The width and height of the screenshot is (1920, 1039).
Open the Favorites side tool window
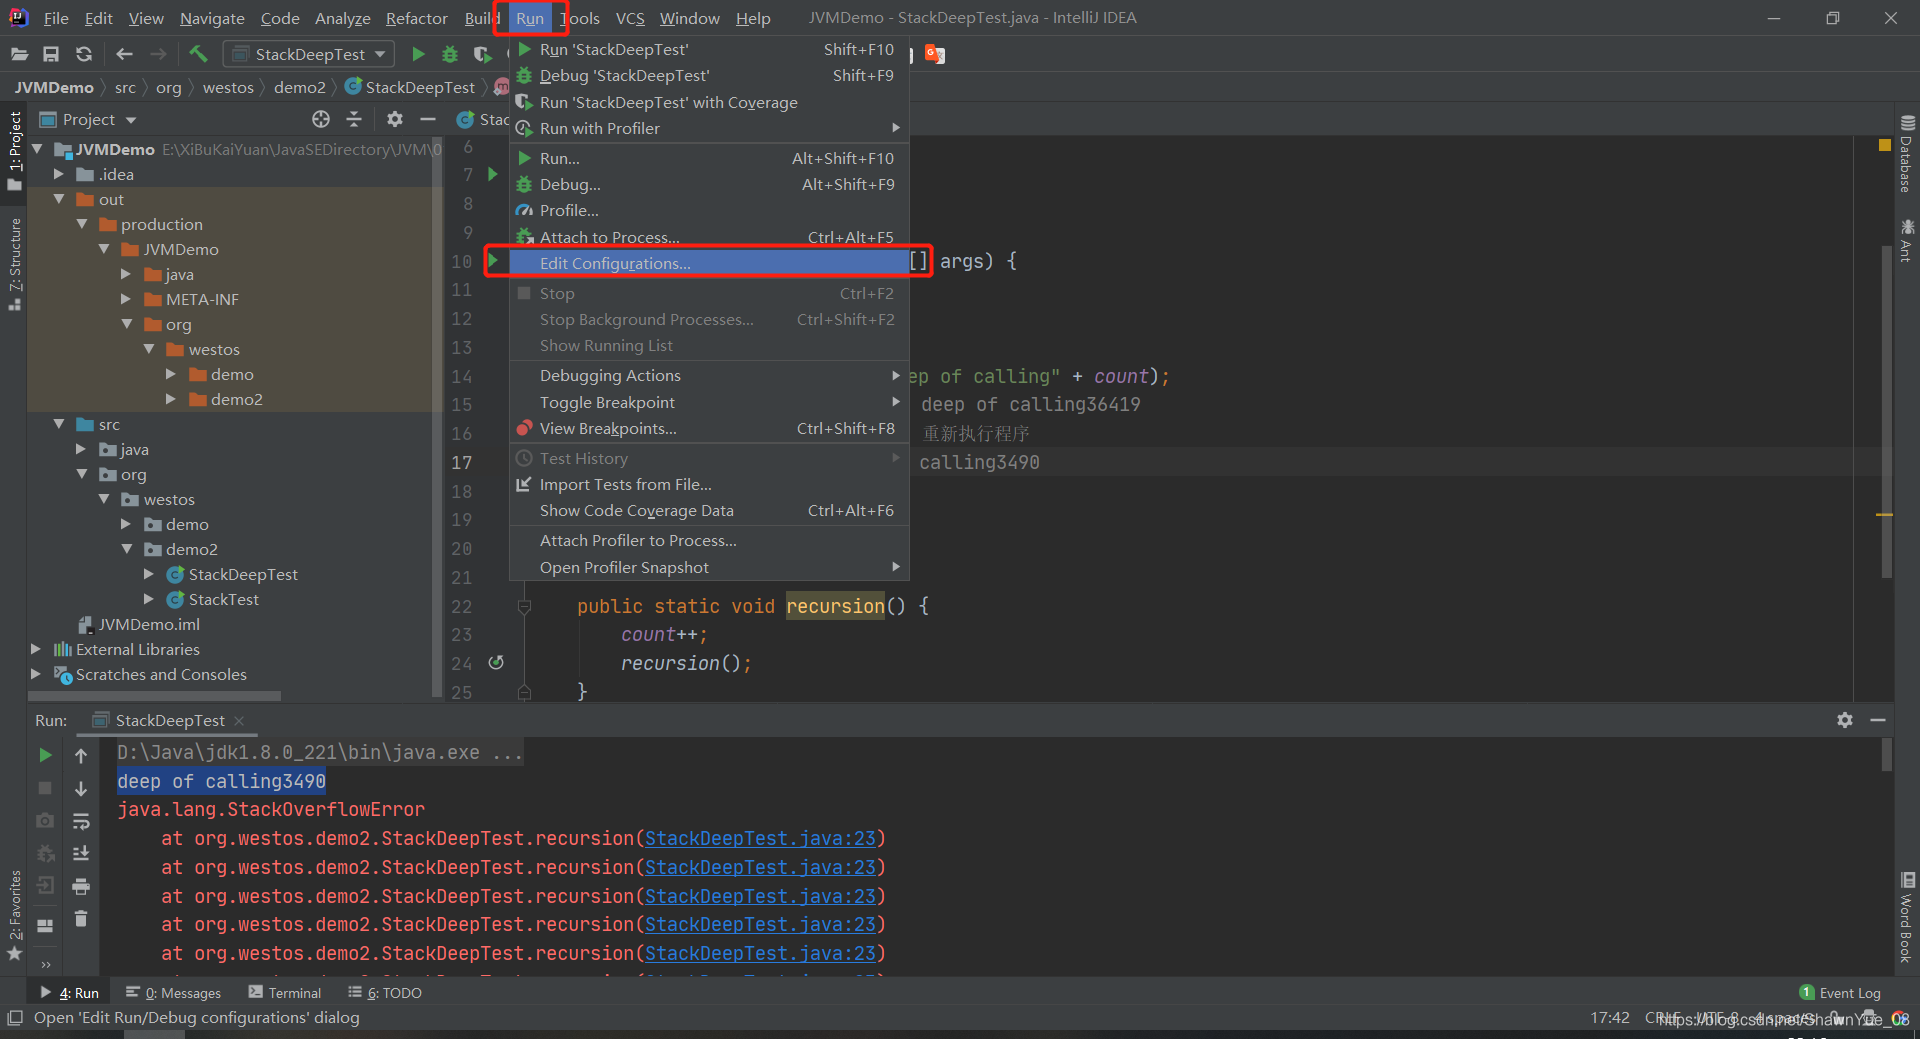15,915
